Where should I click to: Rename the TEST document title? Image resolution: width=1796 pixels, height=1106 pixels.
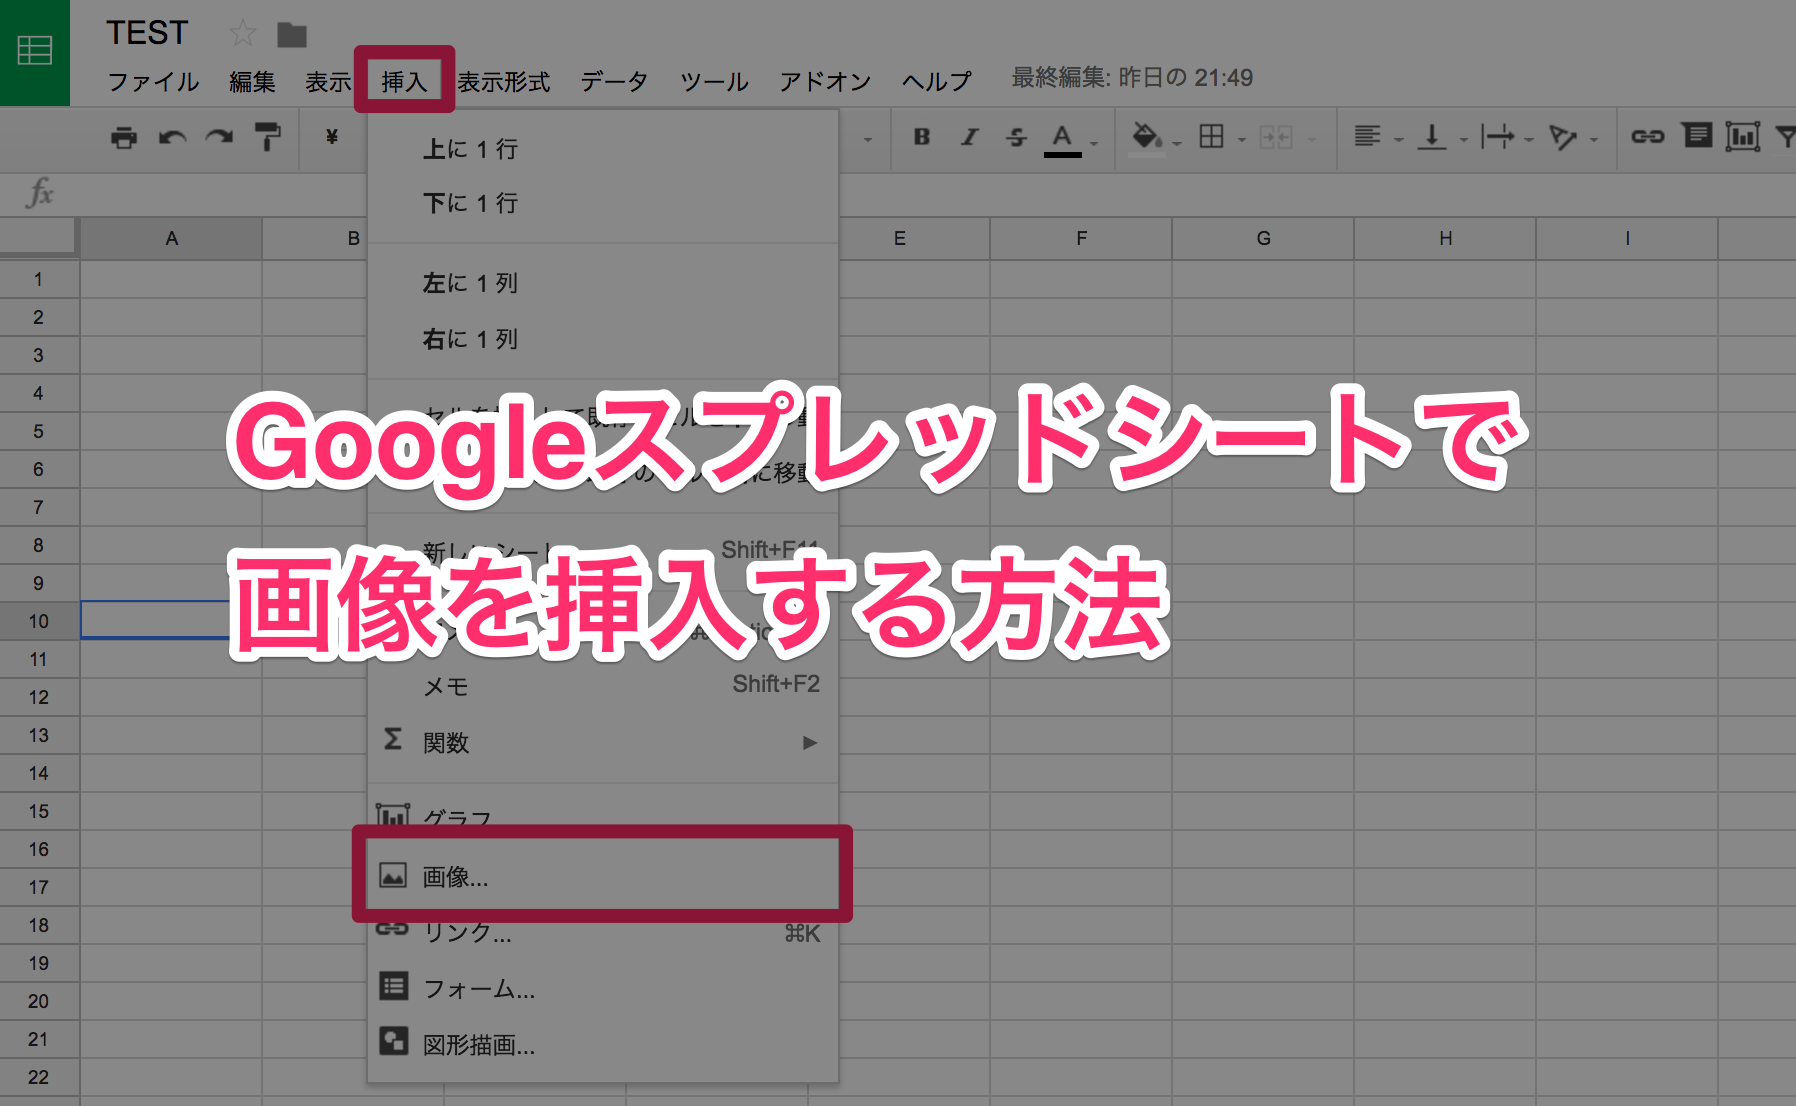[147, 33]
